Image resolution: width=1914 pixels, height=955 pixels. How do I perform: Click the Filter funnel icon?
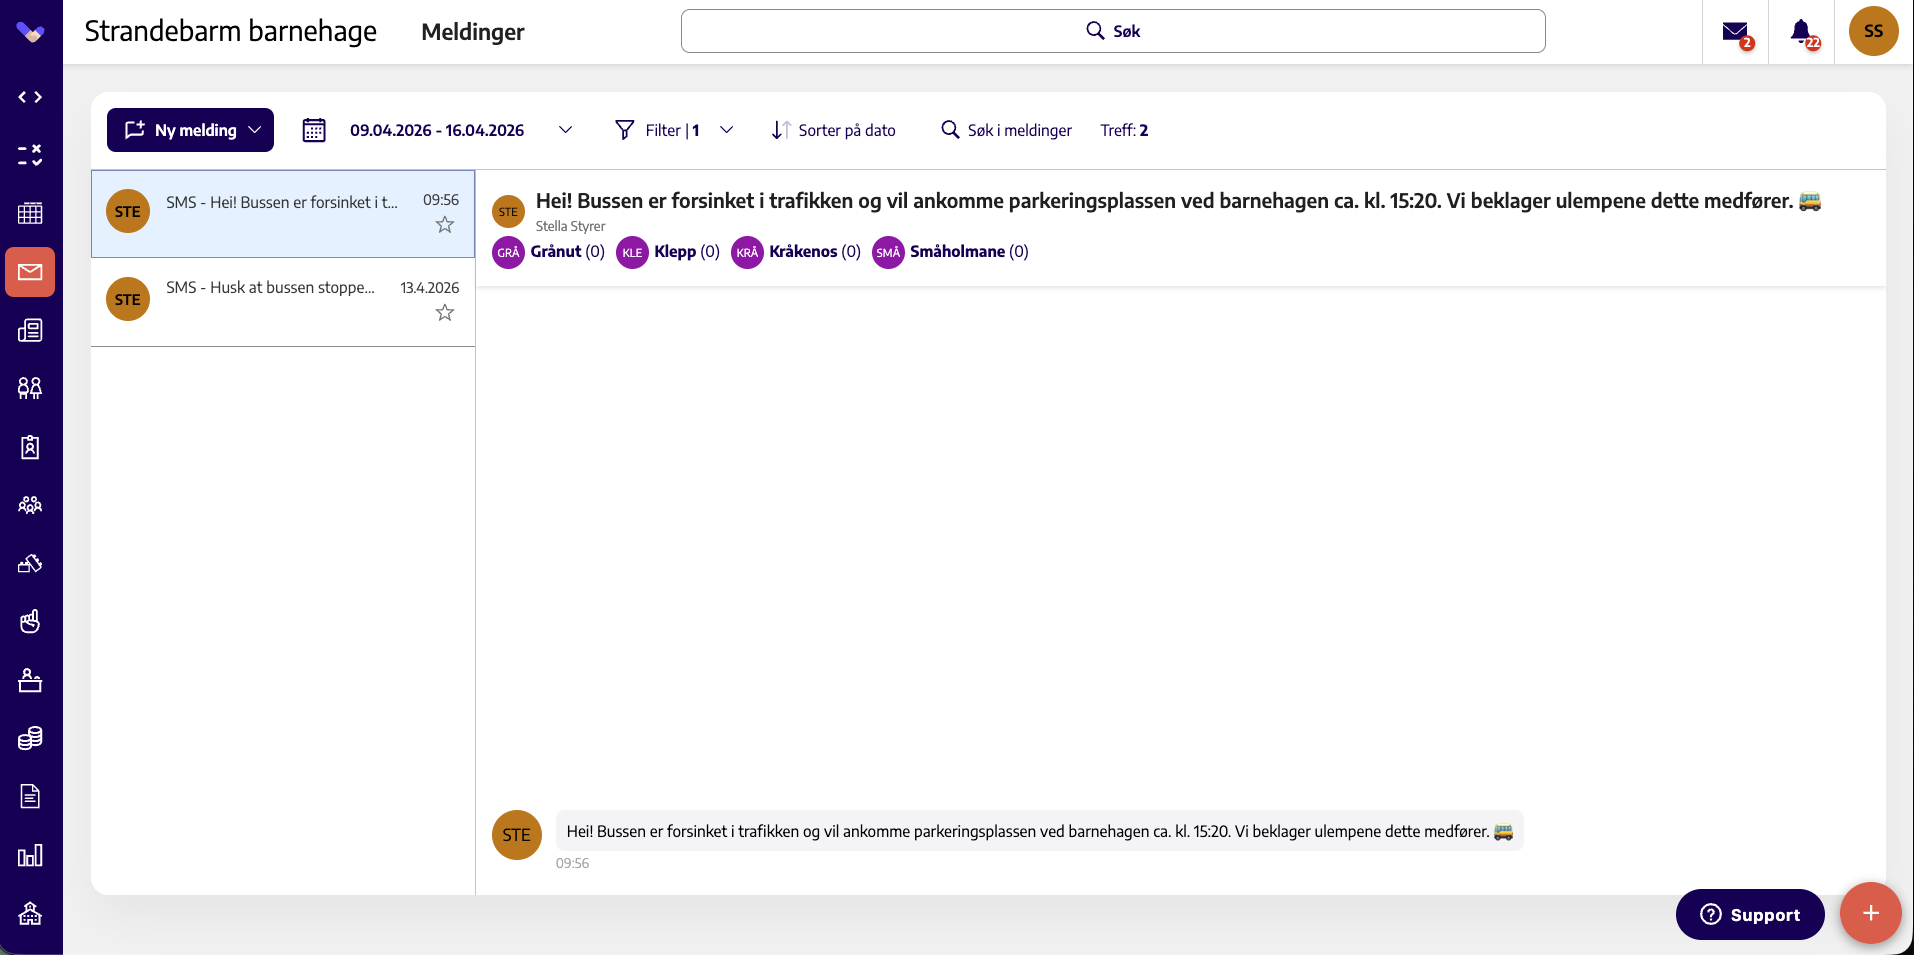point(625,130)
